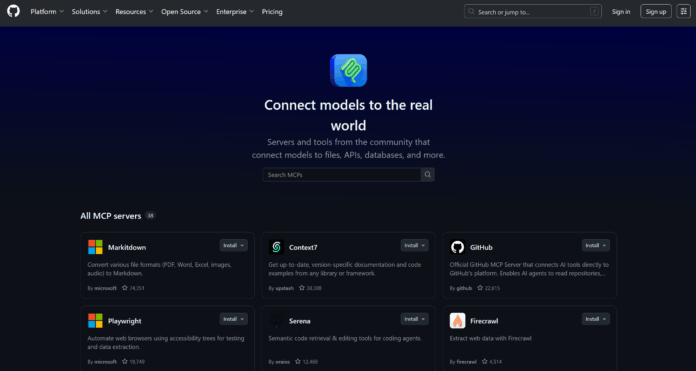Open the Firecrawl server title
696x371 pixels.
click(484, 321)
